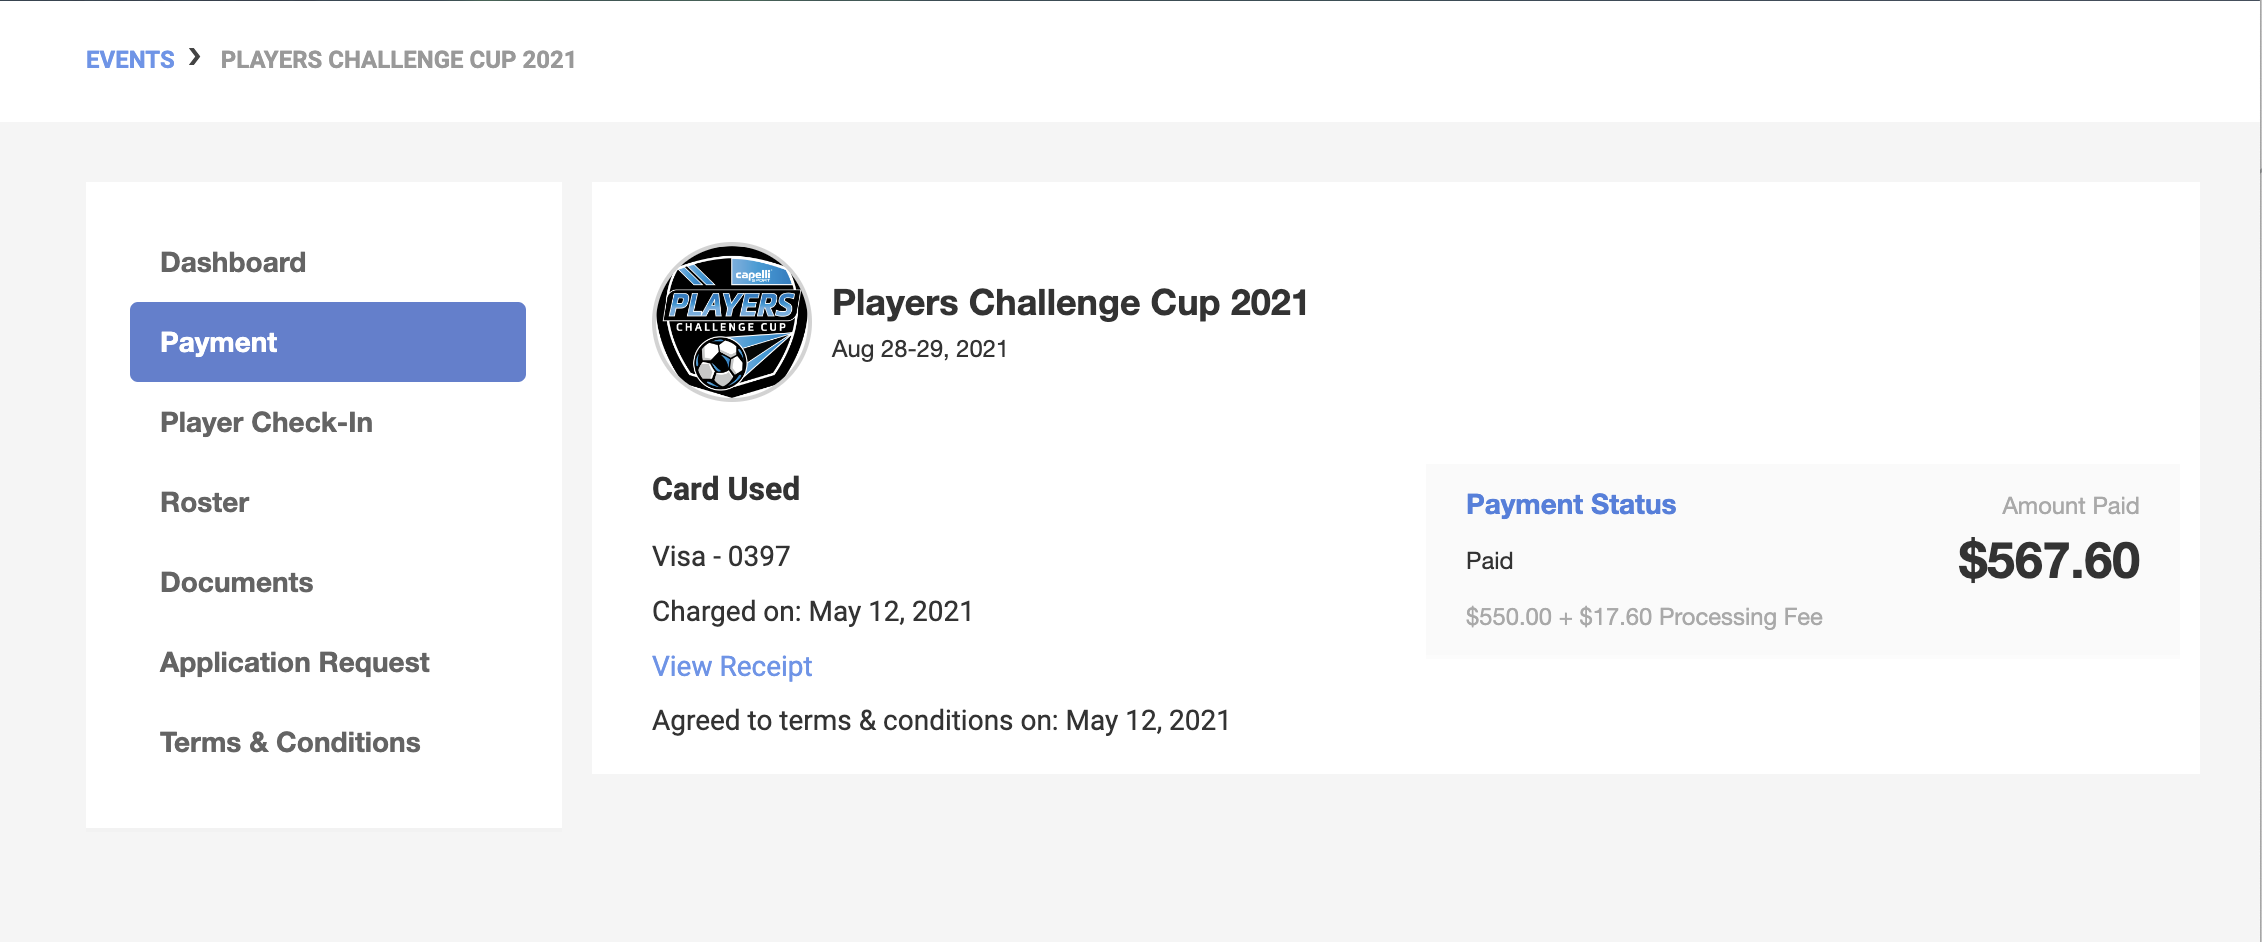The height and width of the screenshot is (942, 2262).
Task: Open the Player Check-In section
Action: coord(266,422)
